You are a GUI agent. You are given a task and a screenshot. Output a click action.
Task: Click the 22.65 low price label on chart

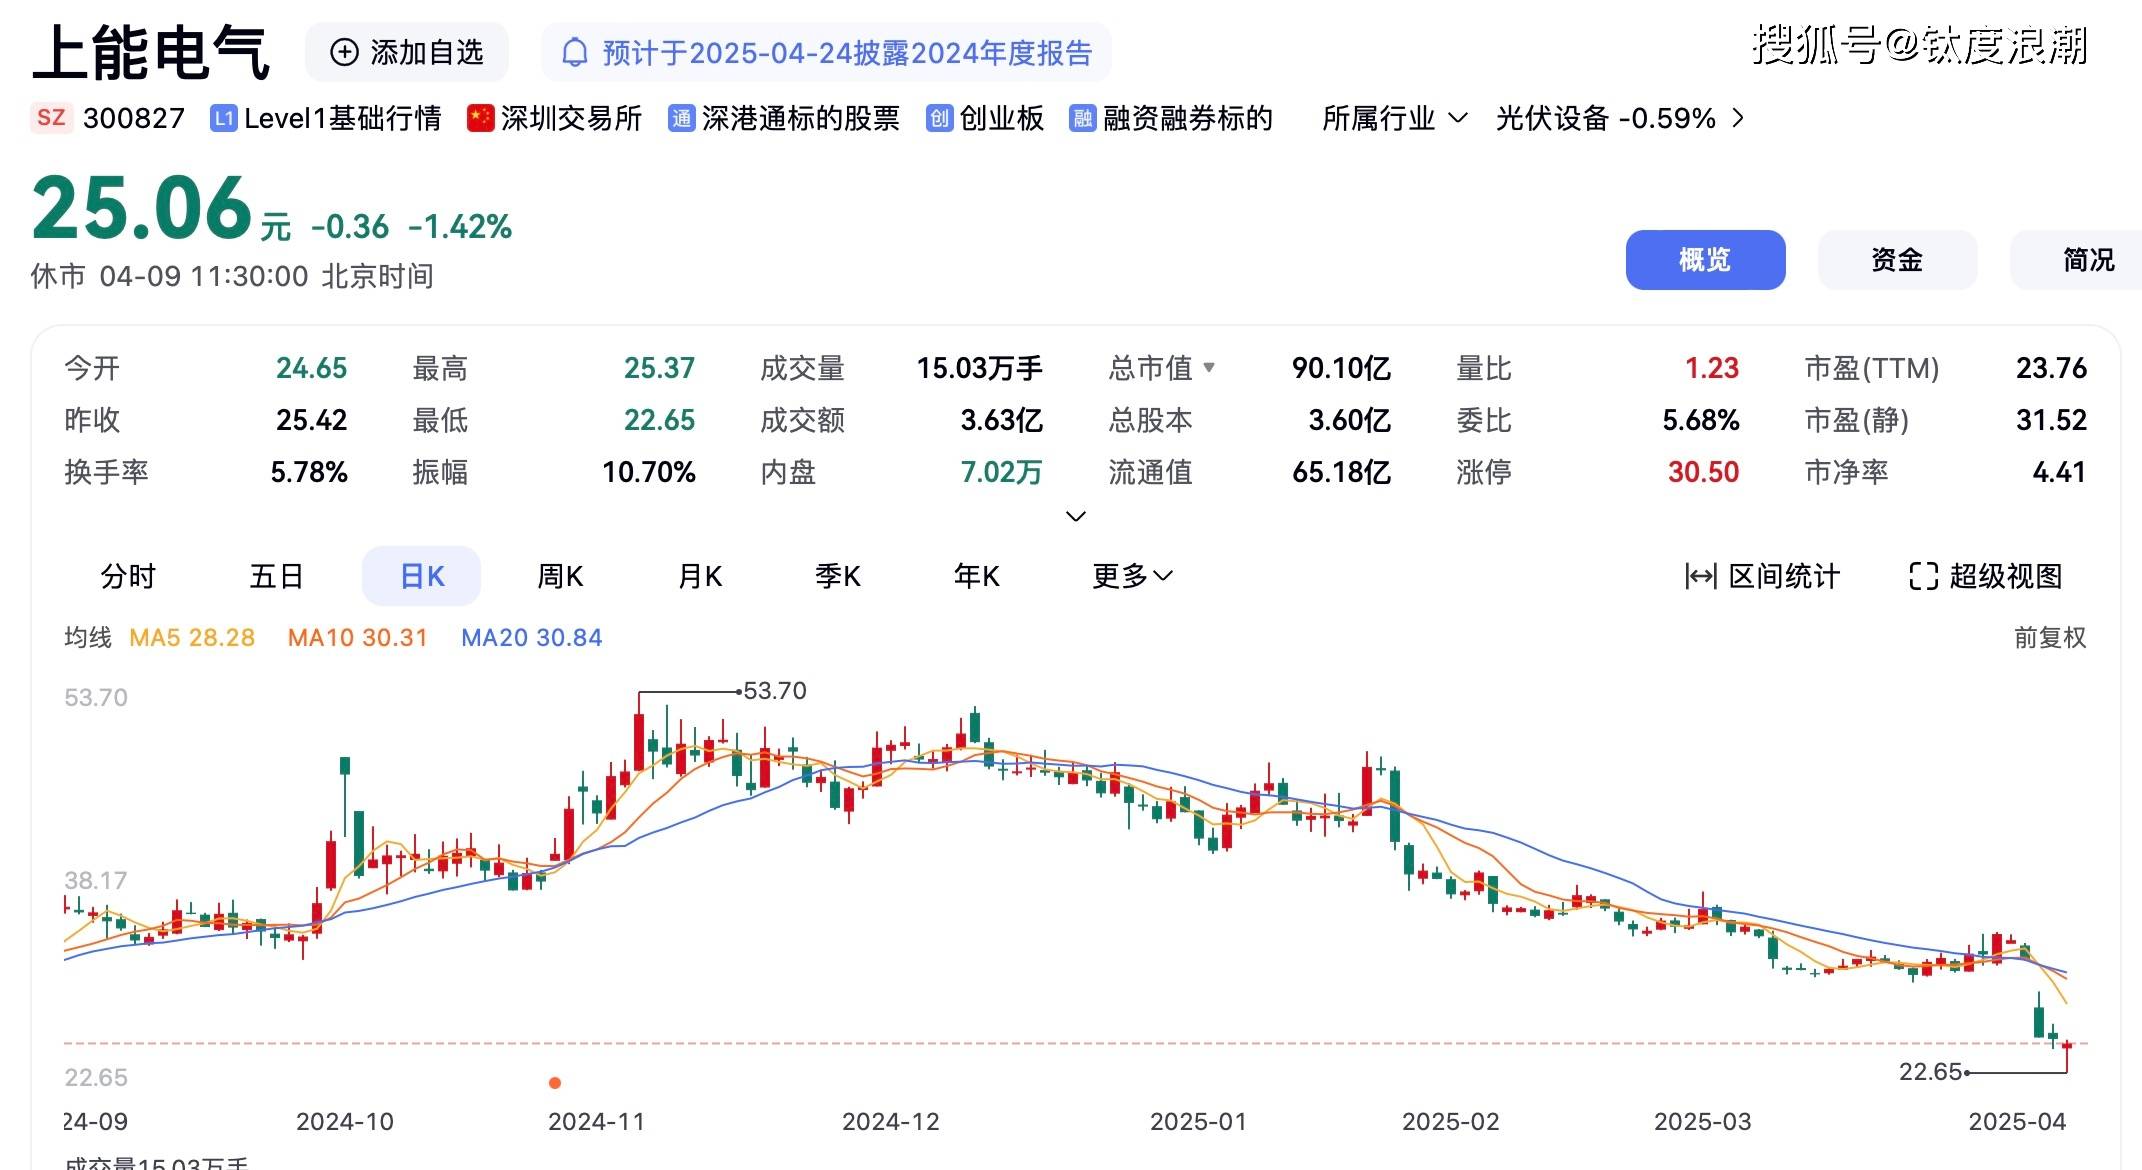(x=1931, y=1072)
